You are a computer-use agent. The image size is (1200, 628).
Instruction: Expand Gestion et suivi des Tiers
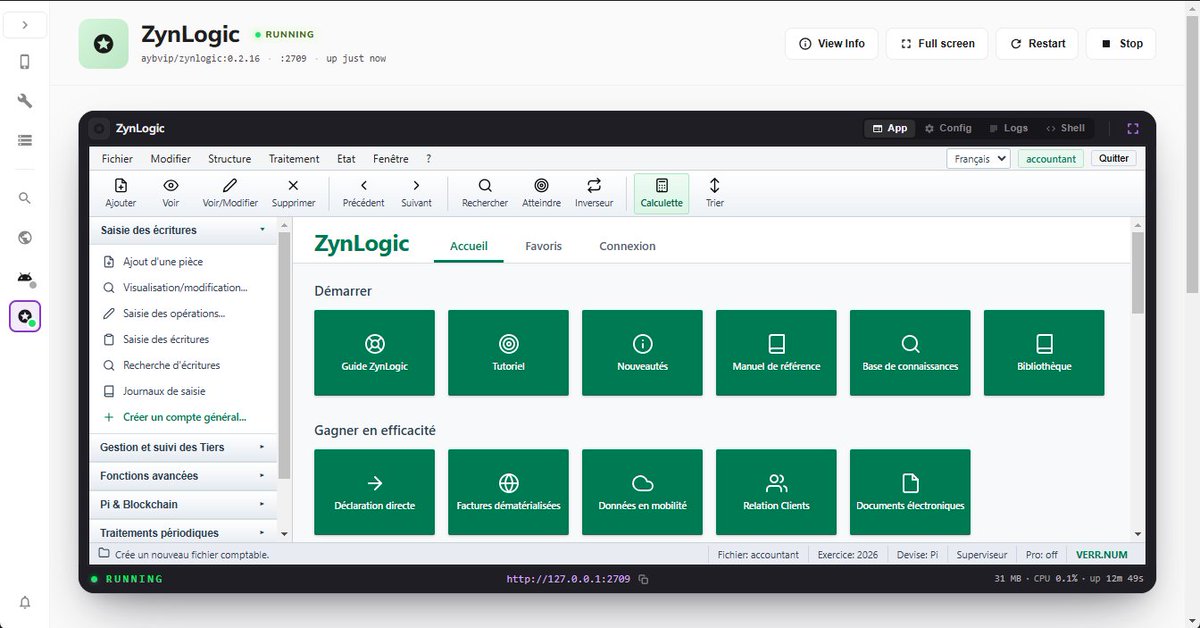coord(184,447)
